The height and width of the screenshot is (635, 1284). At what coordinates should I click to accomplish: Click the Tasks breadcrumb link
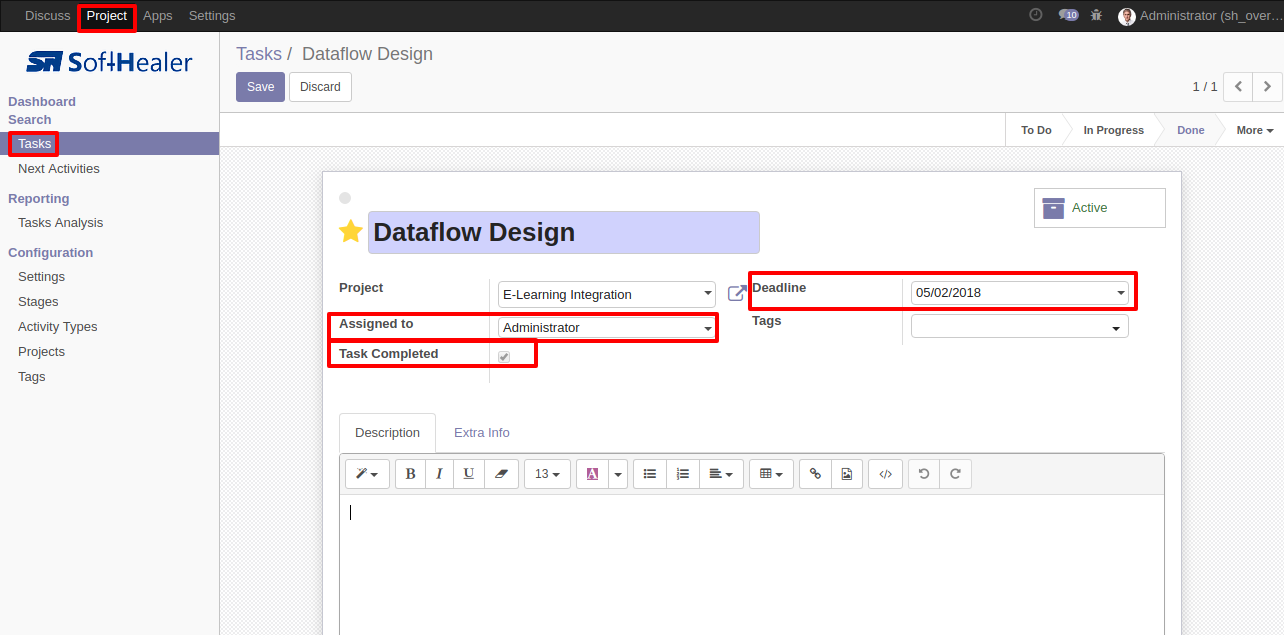point(259,54)
